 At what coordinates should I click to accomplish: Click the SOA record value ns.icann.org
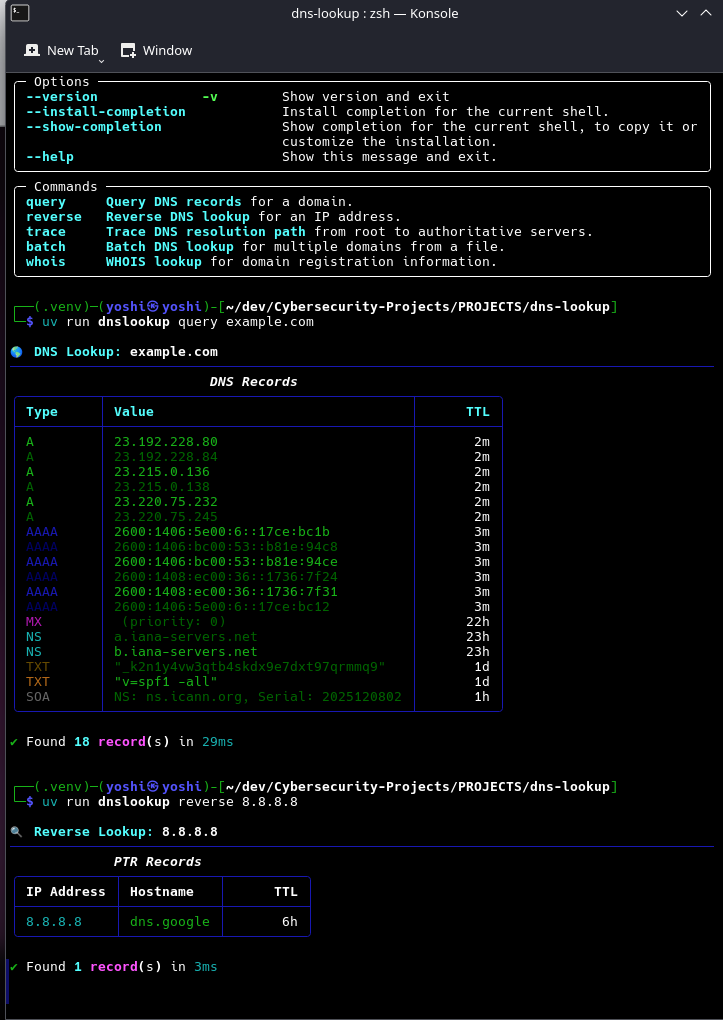[x=257, y=696]
